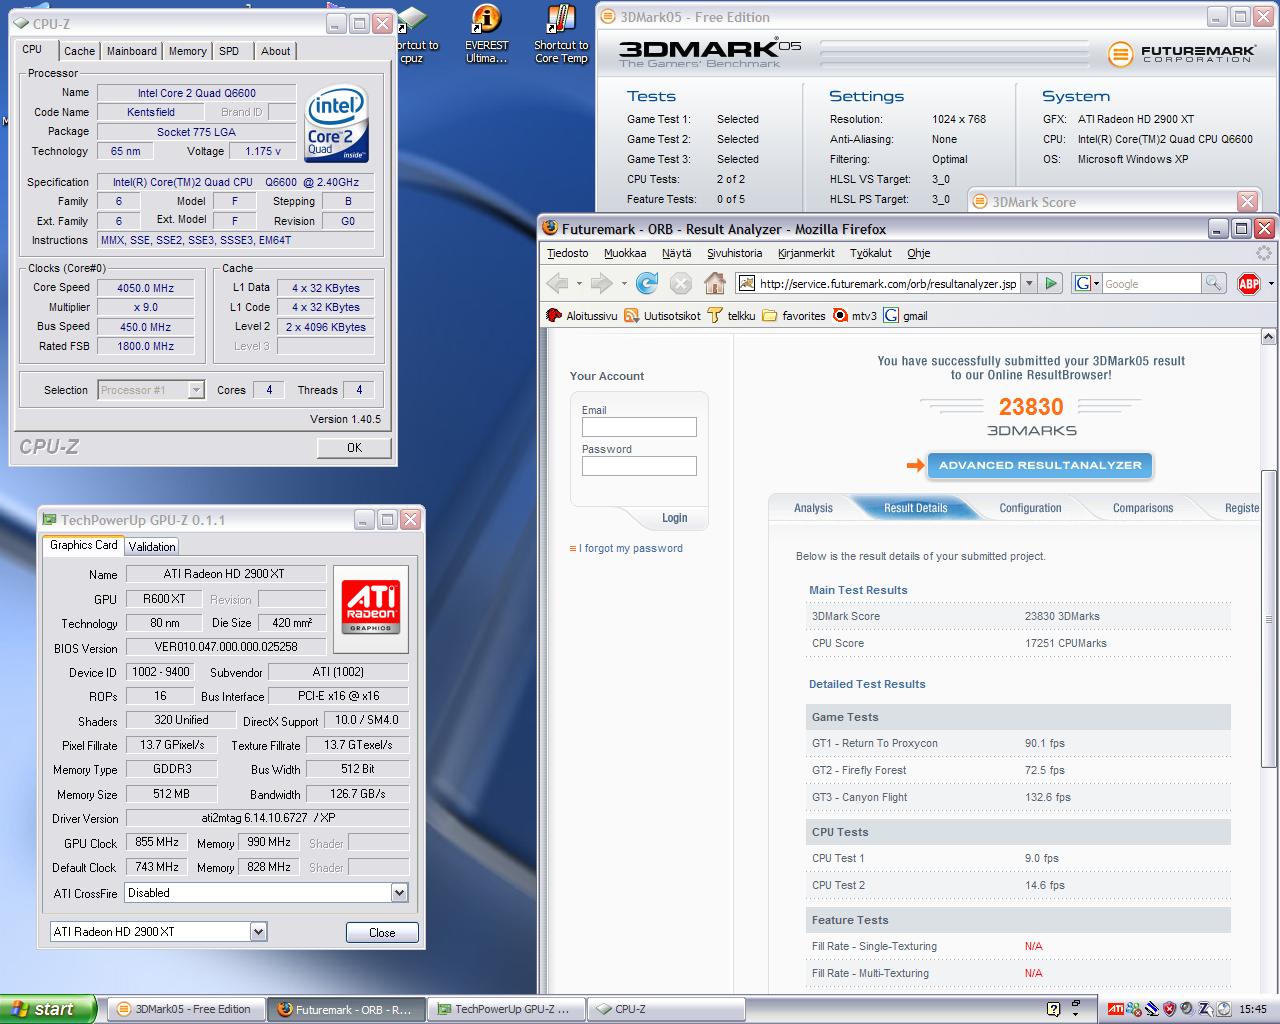Open EVEREST Ultimate desktop shortcut
The width and height of the screenshot is (1280, 1024).
tap(486, 35)
